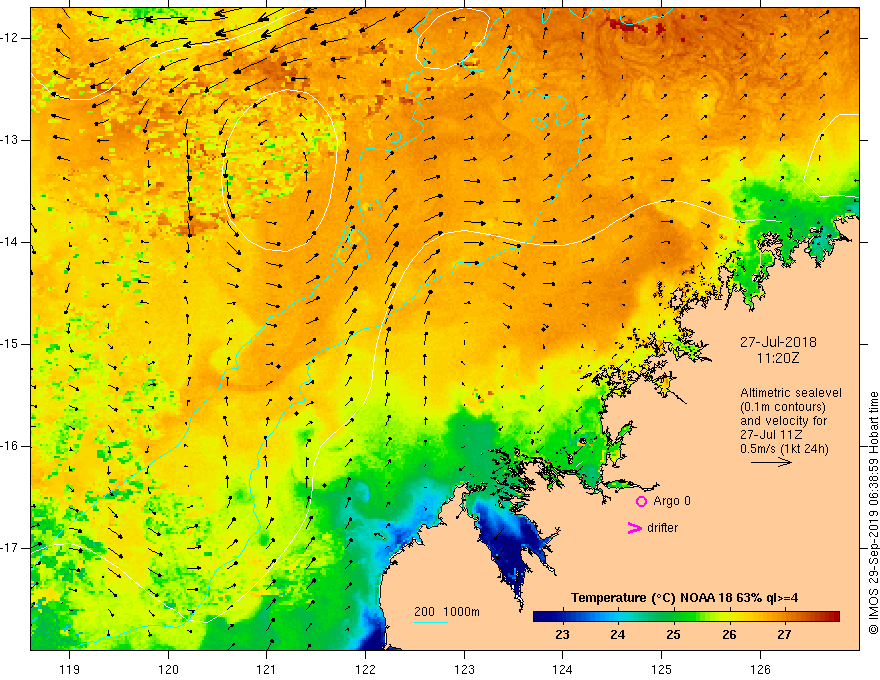Click latitude axis label -16
Image resolution: width=880 pixels, height=680 pixels.
(11, 446)
